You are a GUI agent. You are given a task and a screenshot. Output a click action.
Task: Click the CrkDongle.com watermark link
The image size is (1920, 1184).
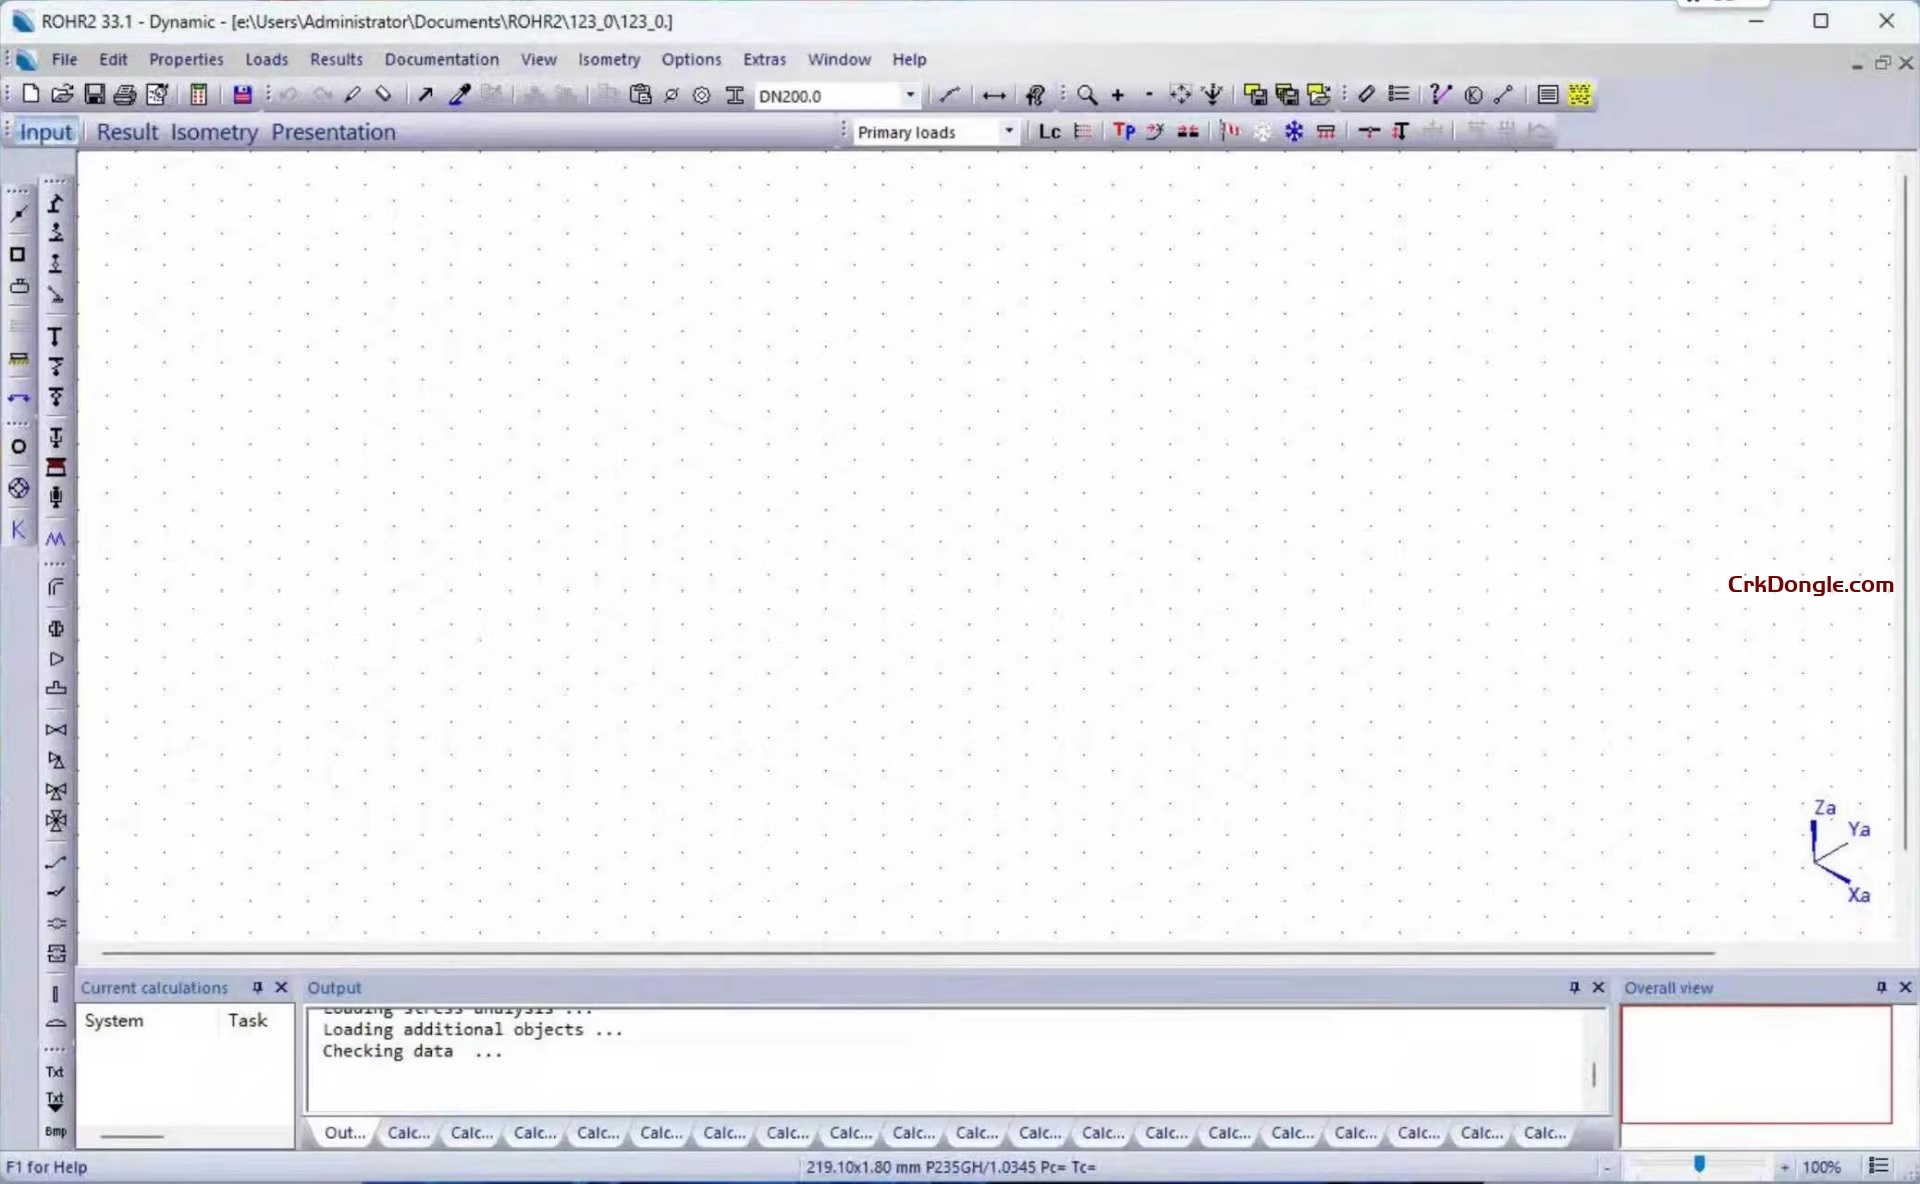1810,584
